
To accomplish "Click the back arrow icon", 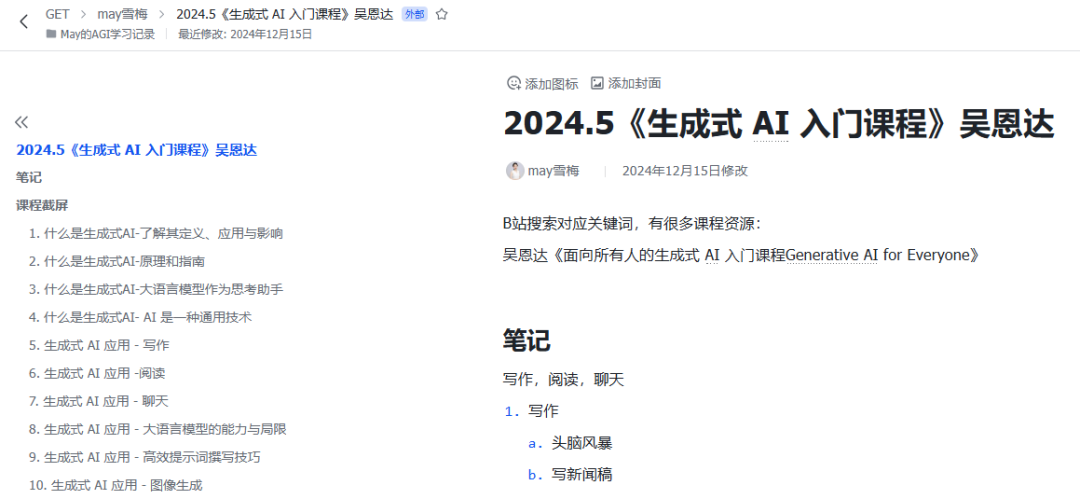I will (x=24, y=21).
